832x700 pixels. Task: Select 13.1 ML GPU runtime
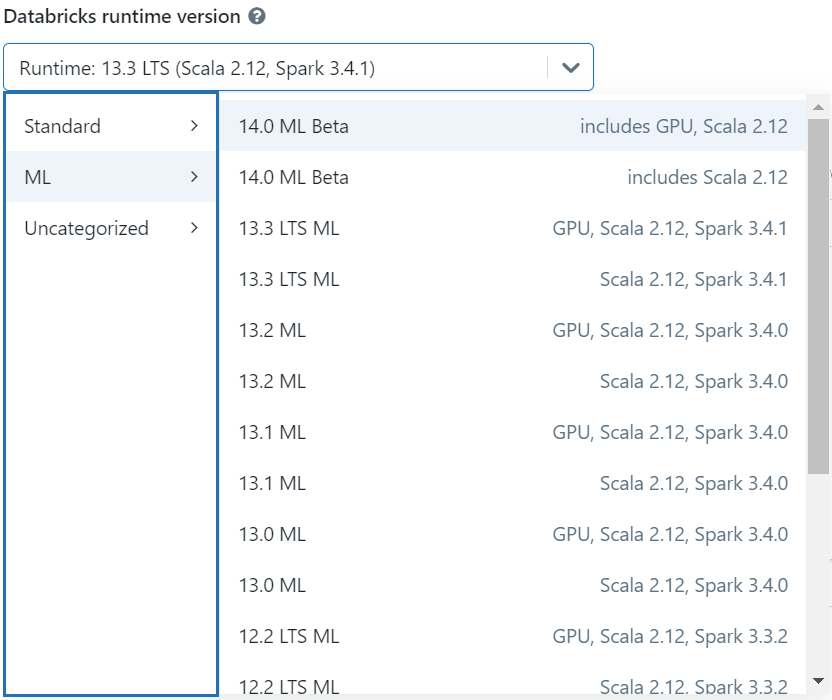[513, 431]
